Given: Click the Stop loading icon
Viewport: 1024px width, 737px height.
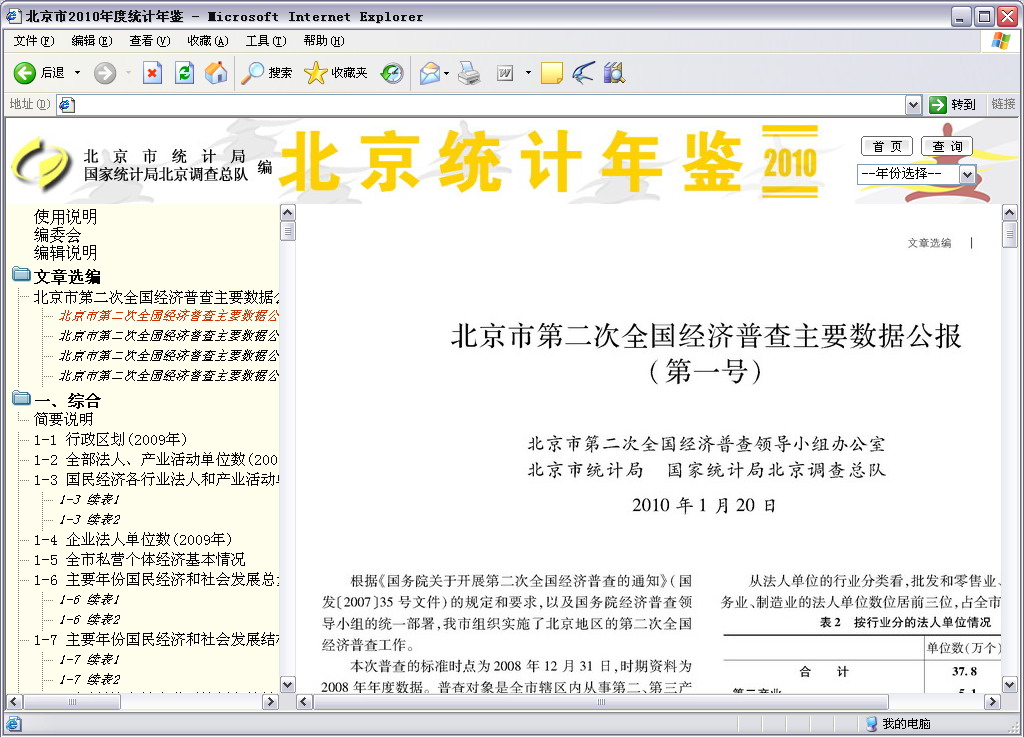Looking at the screenshot, I should coord(152,73).
